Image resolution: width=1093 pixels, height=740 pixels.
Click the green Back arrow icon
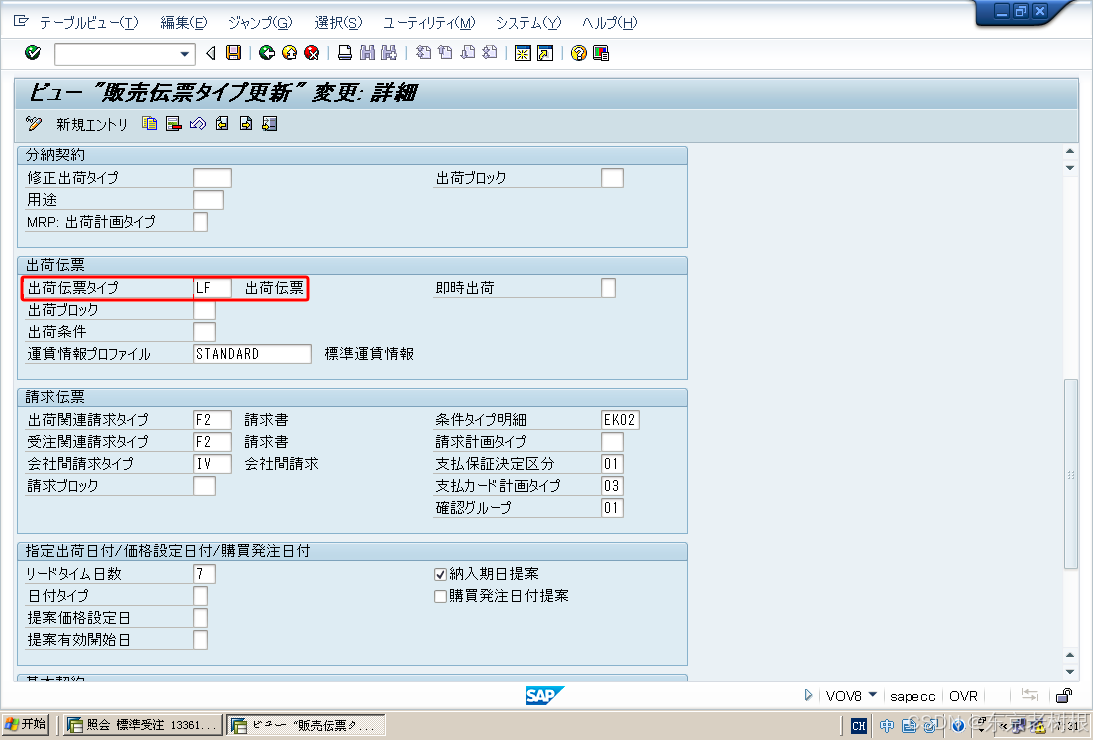point(266,53)
